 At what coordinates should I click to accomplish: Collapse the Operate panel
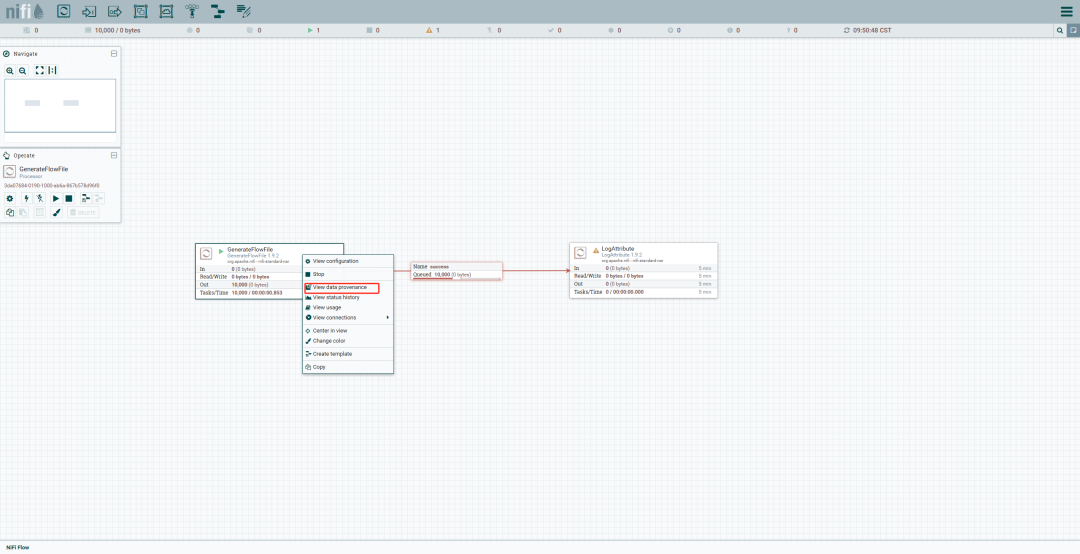(x=114, y=156)
